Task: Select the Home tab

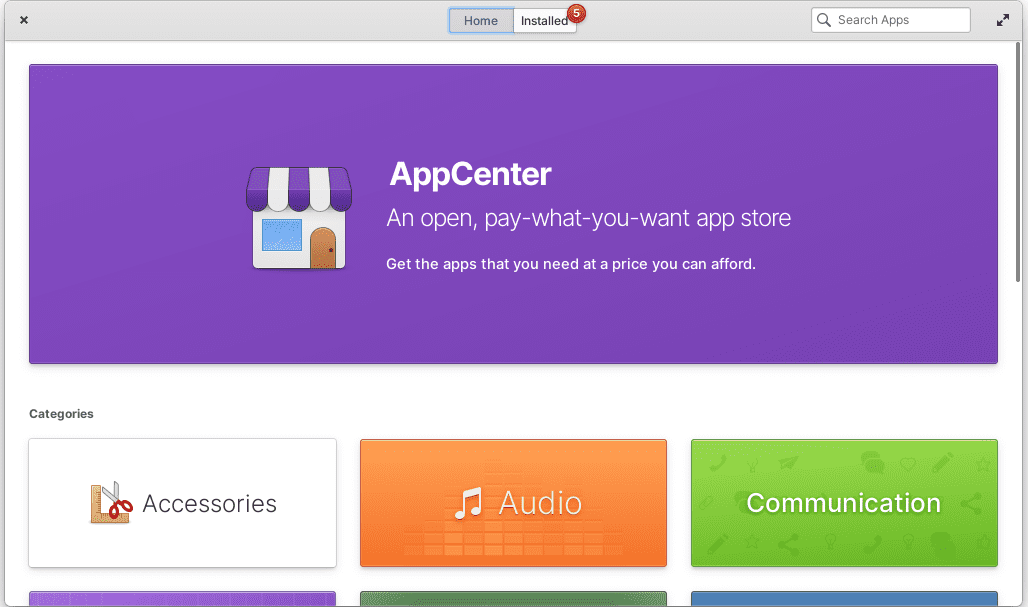Action: [481, 20]
